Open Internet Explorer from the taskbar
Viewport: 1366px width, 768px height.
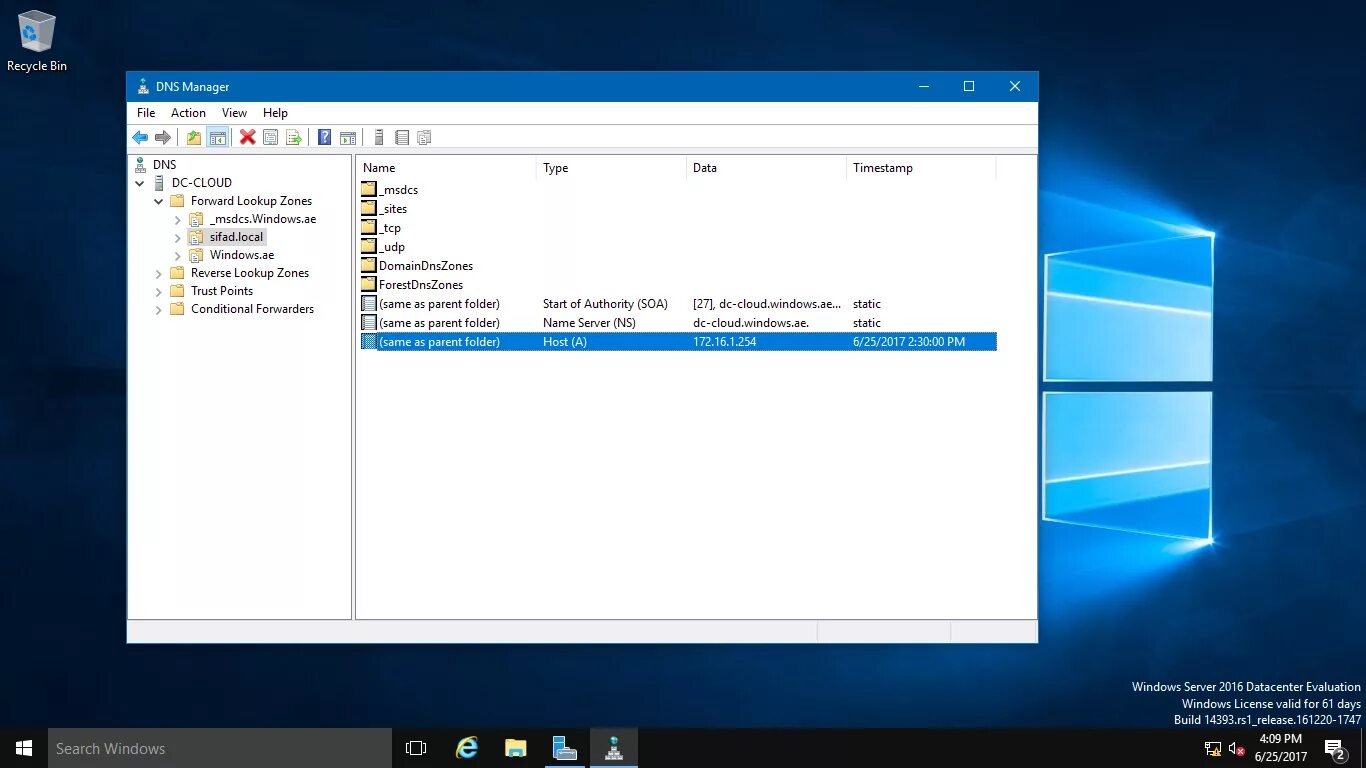465,747
